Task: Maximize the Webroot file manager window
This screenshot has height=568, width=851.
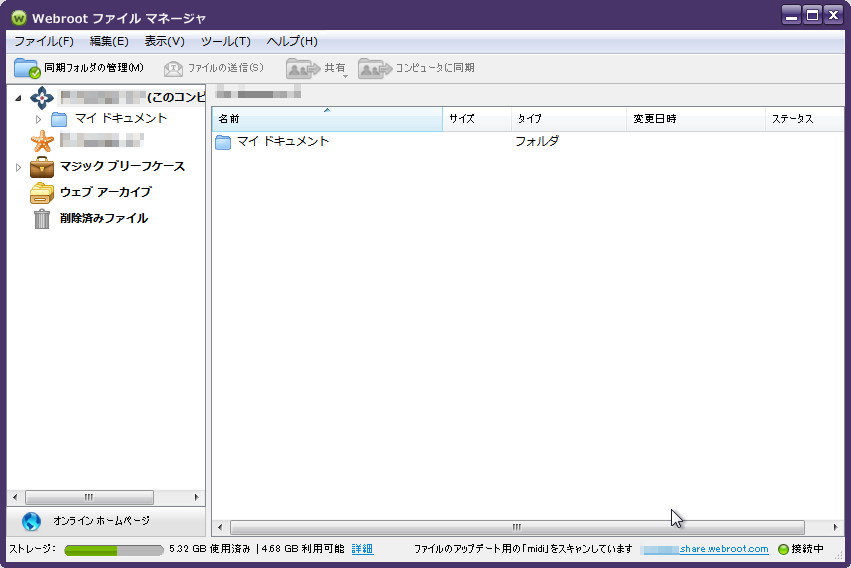Action: [812, 16]
